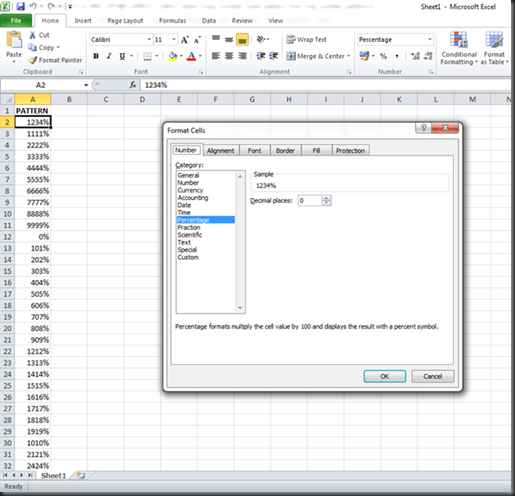Screen dimensions: 515x496
Task: Click the Copy icon
Action: [32, 47]
